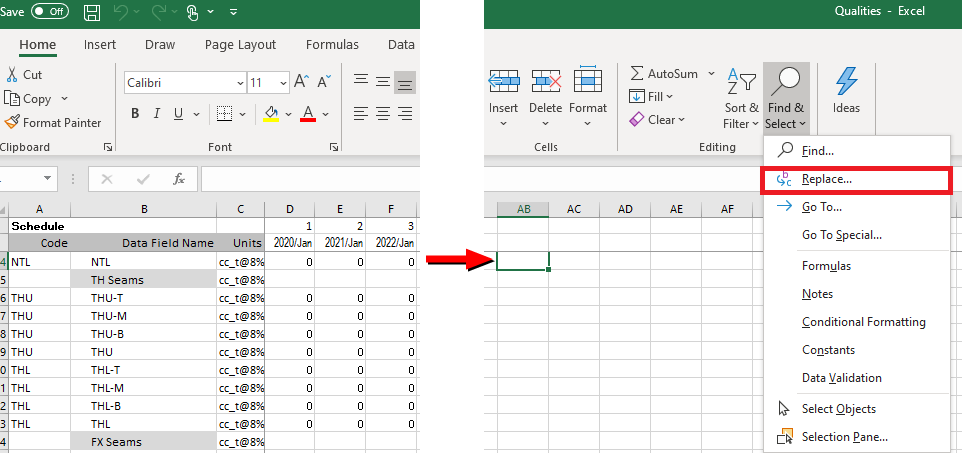Click the Ideas lightning icon
The image size is (962, 453).
pyautogui.click(x=846, y=91)
